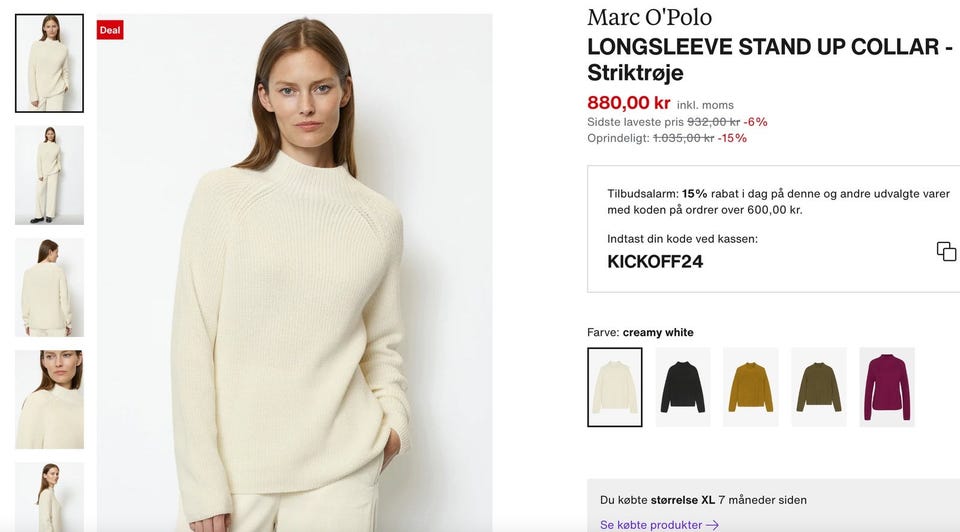The width and height of the screenshot is (960, 532).
Task: Select the last partially visible thumbnail
Action: point(49,497)
